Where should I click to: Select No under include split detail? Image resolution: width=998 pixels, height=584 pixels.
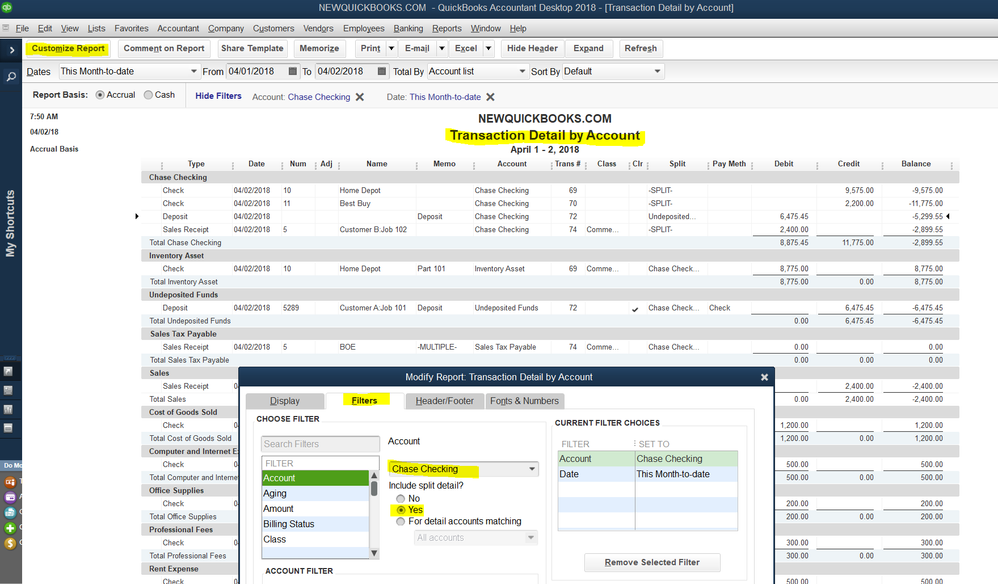(x=401, y=498)
